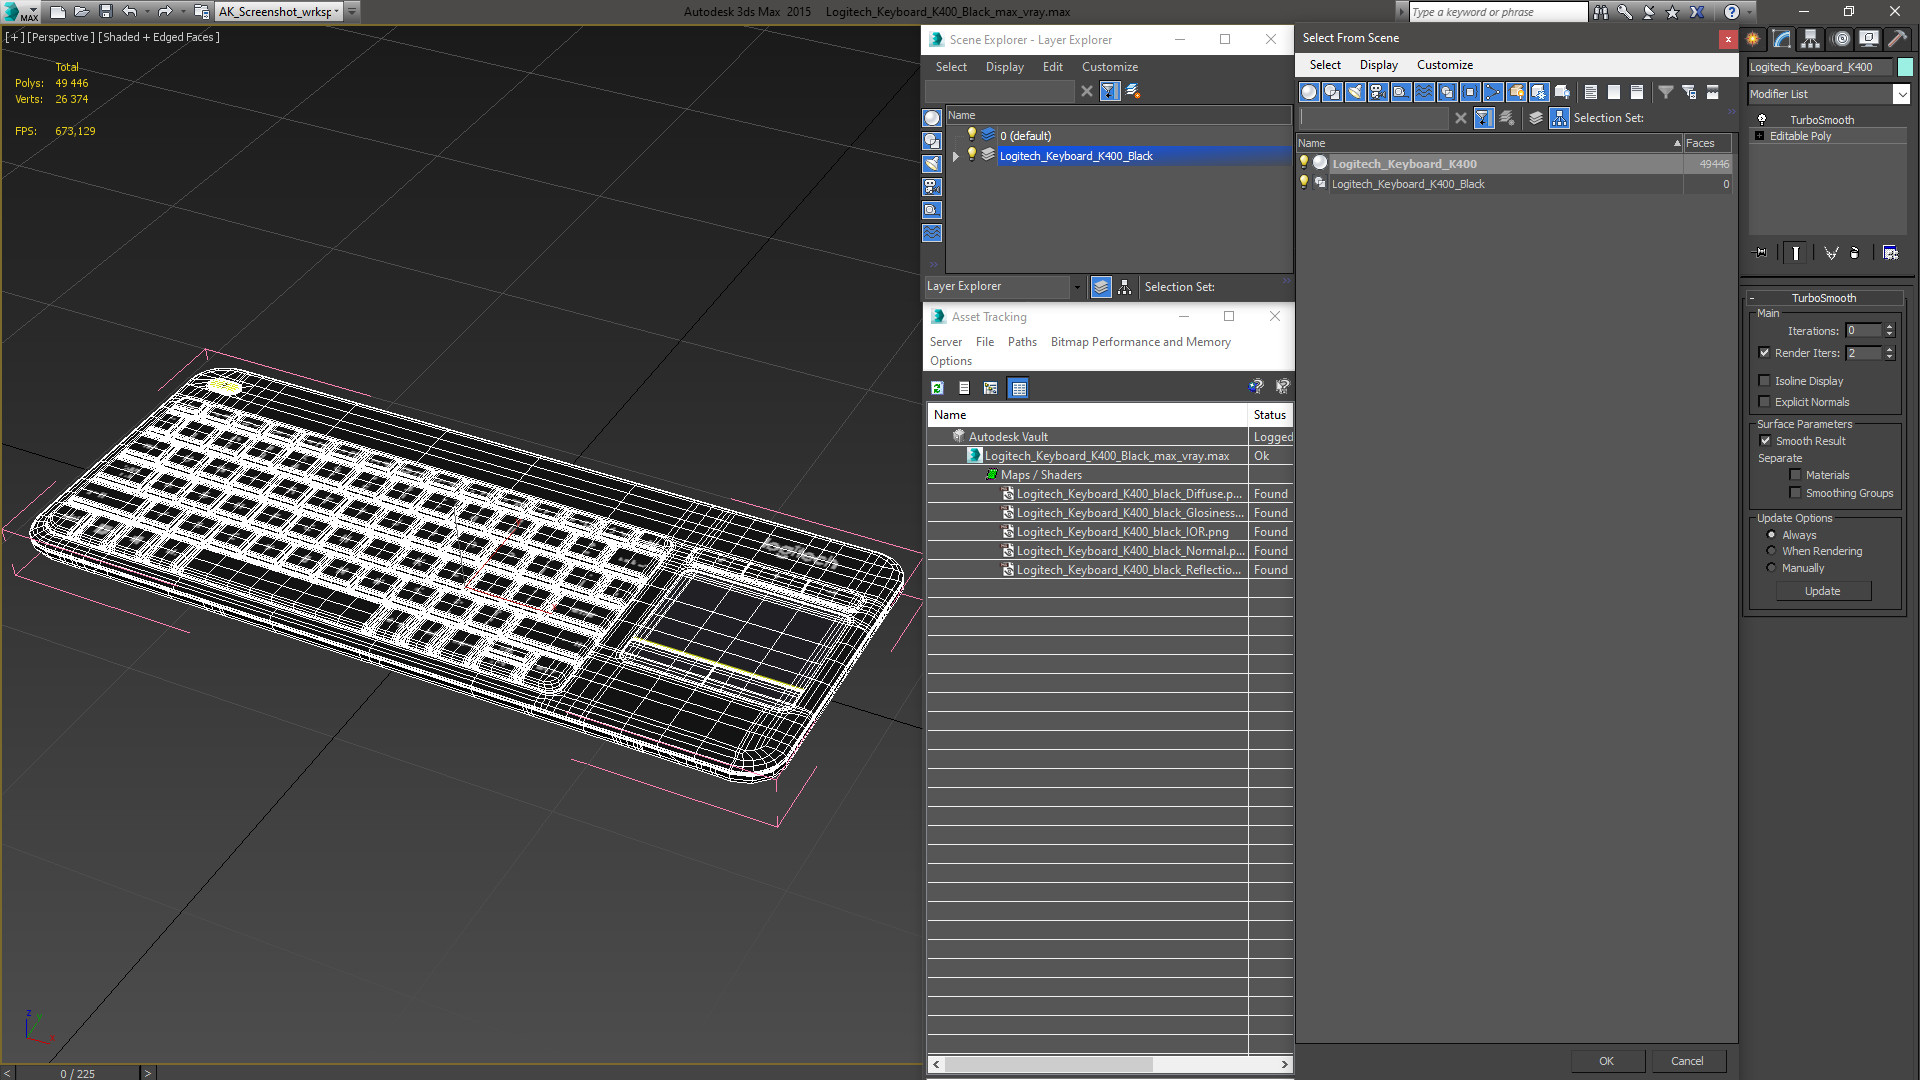Screen dimensions: 1920x1080
Task: Select the When Rendering update option
Action: (1772, 551)
